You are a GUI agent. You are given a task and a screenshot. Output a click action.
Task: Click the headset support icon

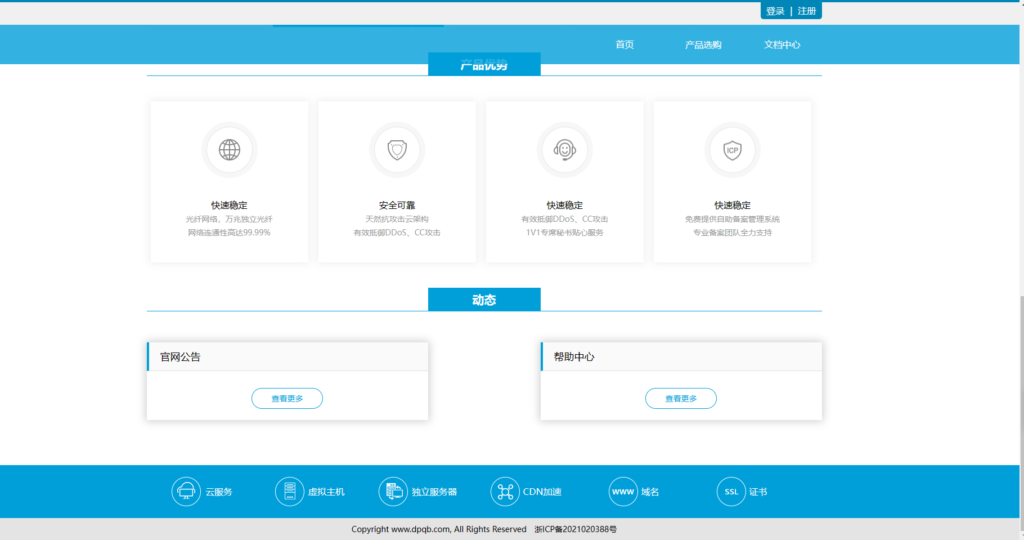click(565, 150)
